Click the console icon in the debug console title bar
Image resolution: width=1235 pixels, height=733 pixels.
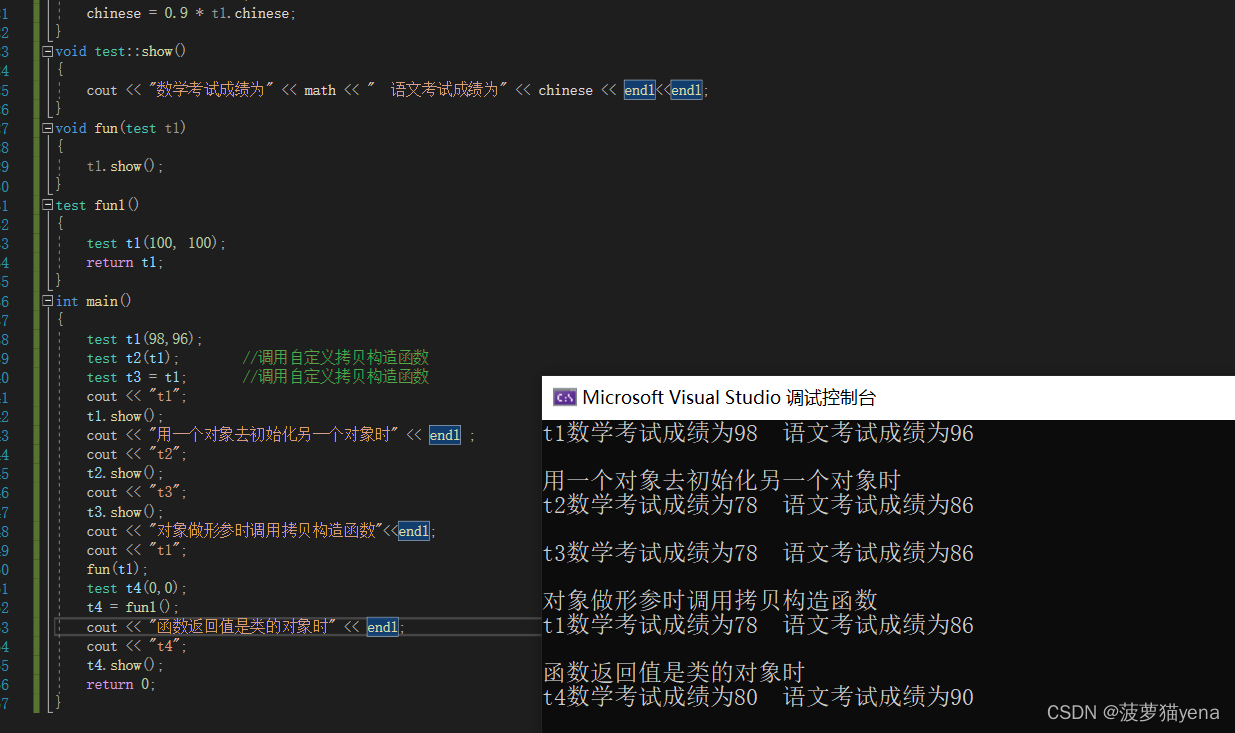pyautogui.click(x=564, y=397)
